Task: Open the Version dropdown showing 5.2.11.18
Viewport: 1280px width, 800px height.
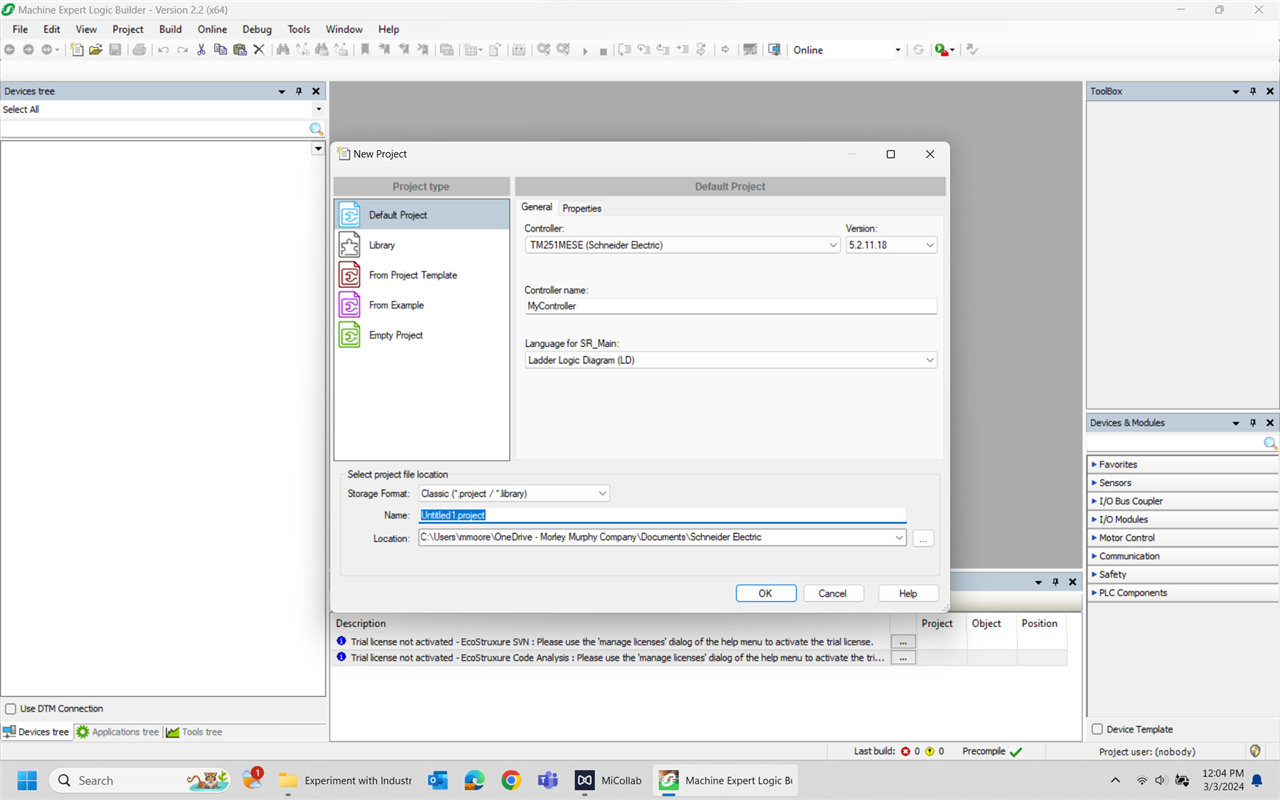Action: pos(930,245)
